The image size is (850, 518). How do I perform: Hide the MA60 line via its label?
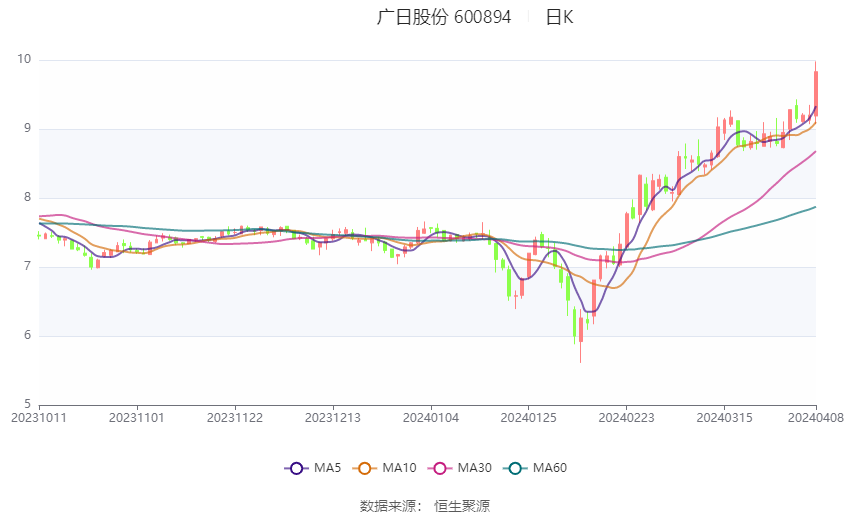(x=550, y=468)
